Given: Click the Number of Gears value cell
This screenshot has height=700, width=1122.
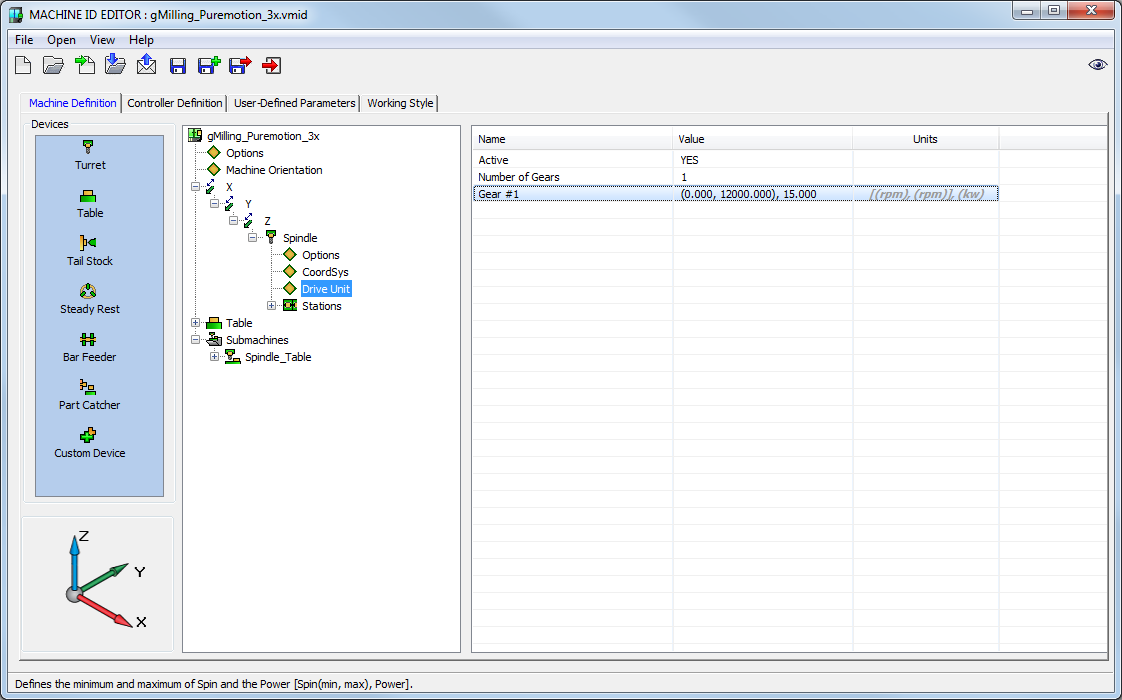Looking at the screenshot, I should click(x=763, y=178).
